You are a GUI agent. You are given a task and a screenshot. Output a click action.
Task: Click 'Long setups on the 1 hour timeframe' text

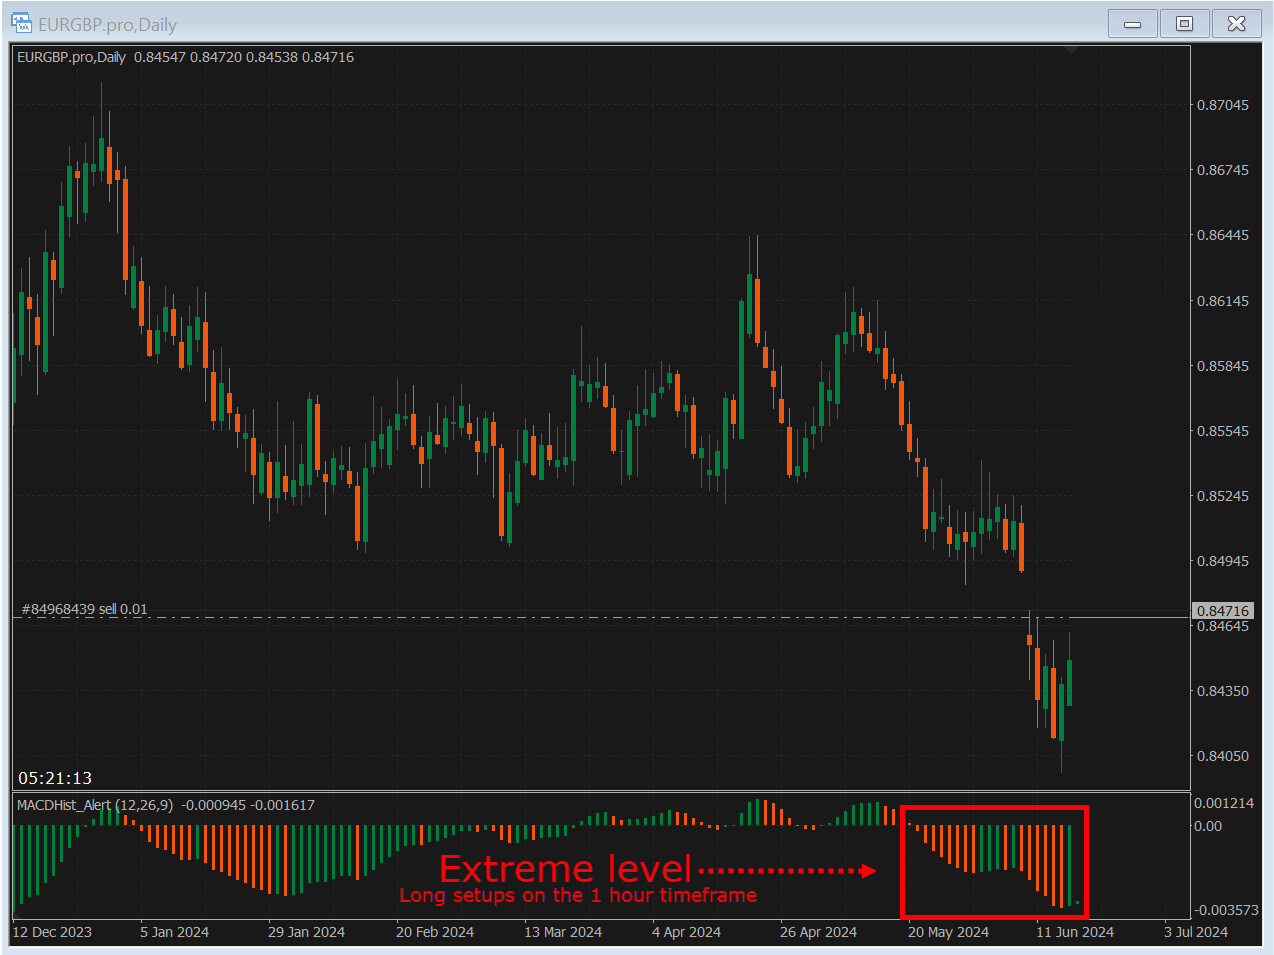click(x=578, y=896)
